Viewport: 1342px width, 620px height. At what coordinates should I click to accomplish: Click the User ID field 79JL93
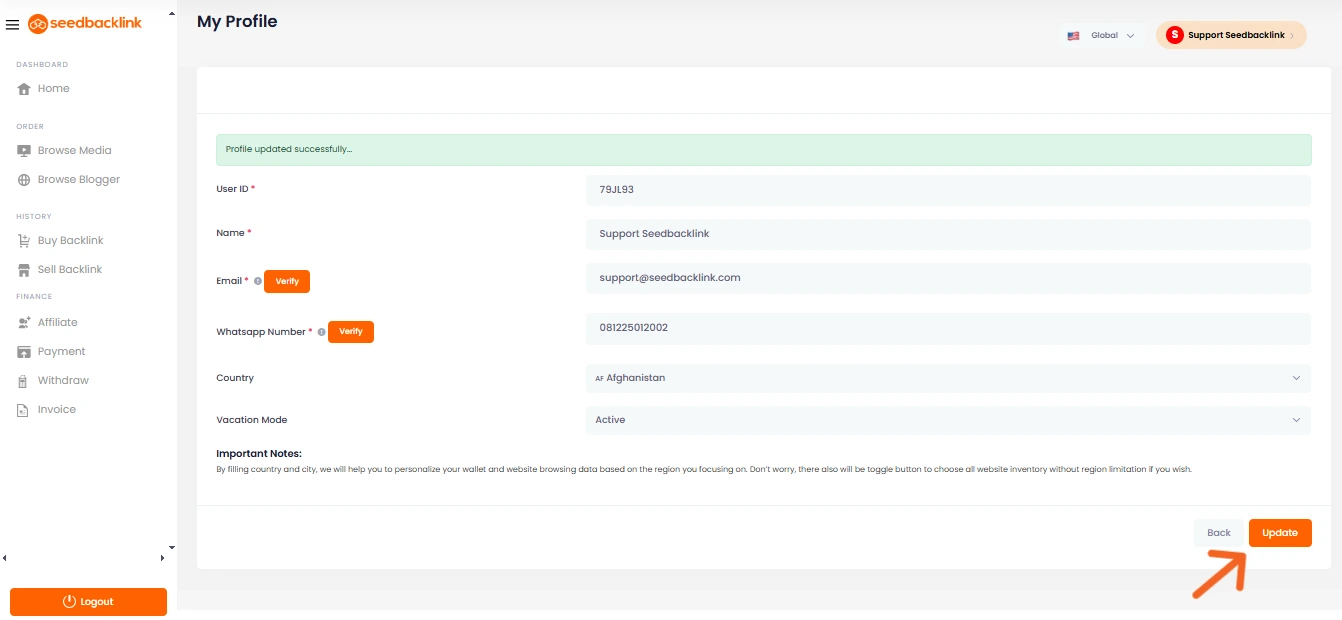[948, 190]
